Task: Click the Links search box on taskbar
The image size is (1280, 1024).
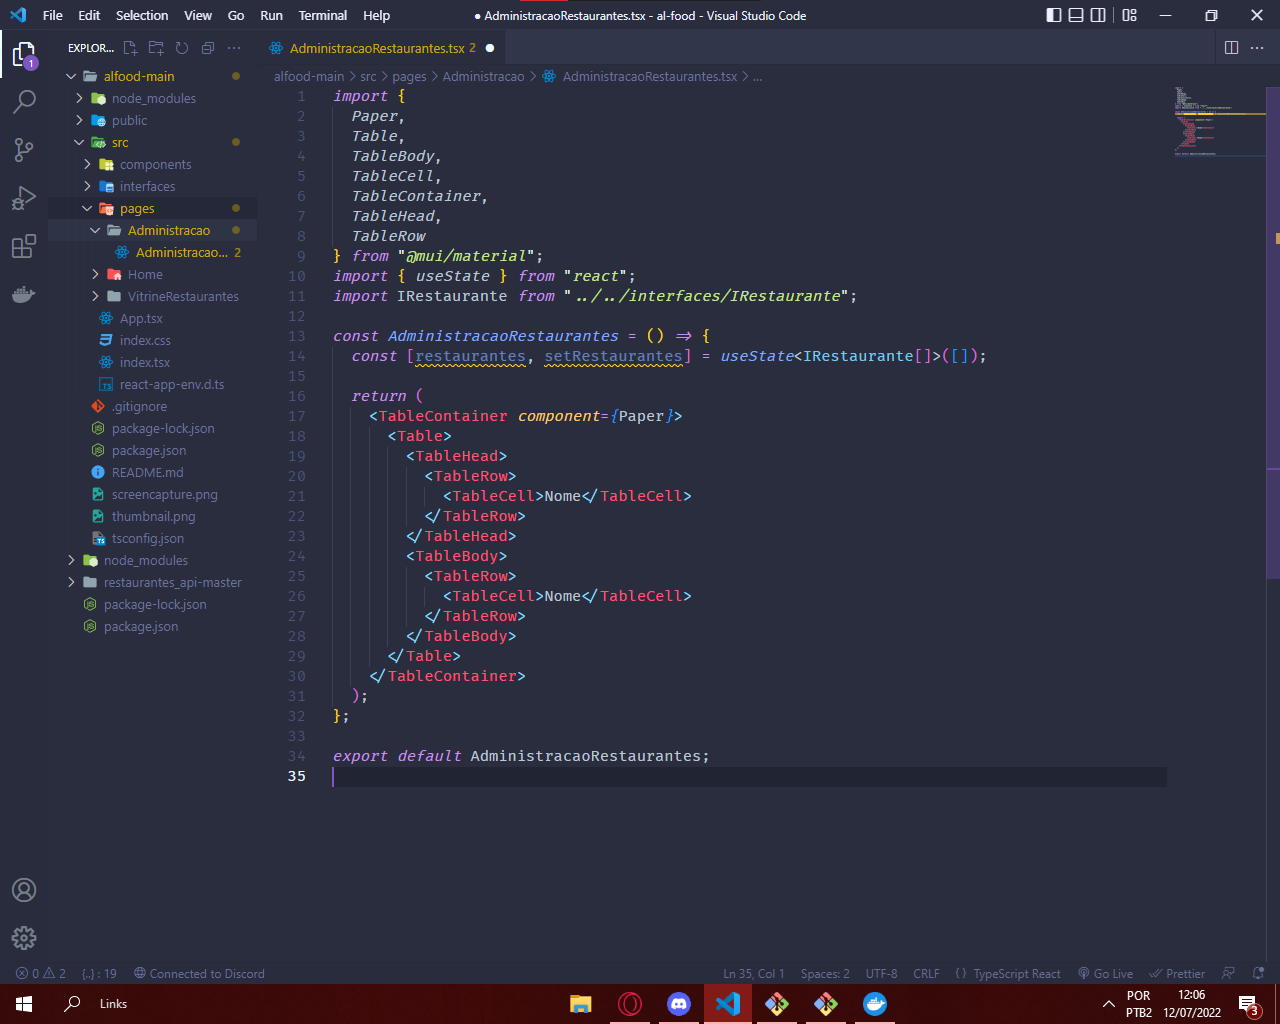Action: (113, 1004)
